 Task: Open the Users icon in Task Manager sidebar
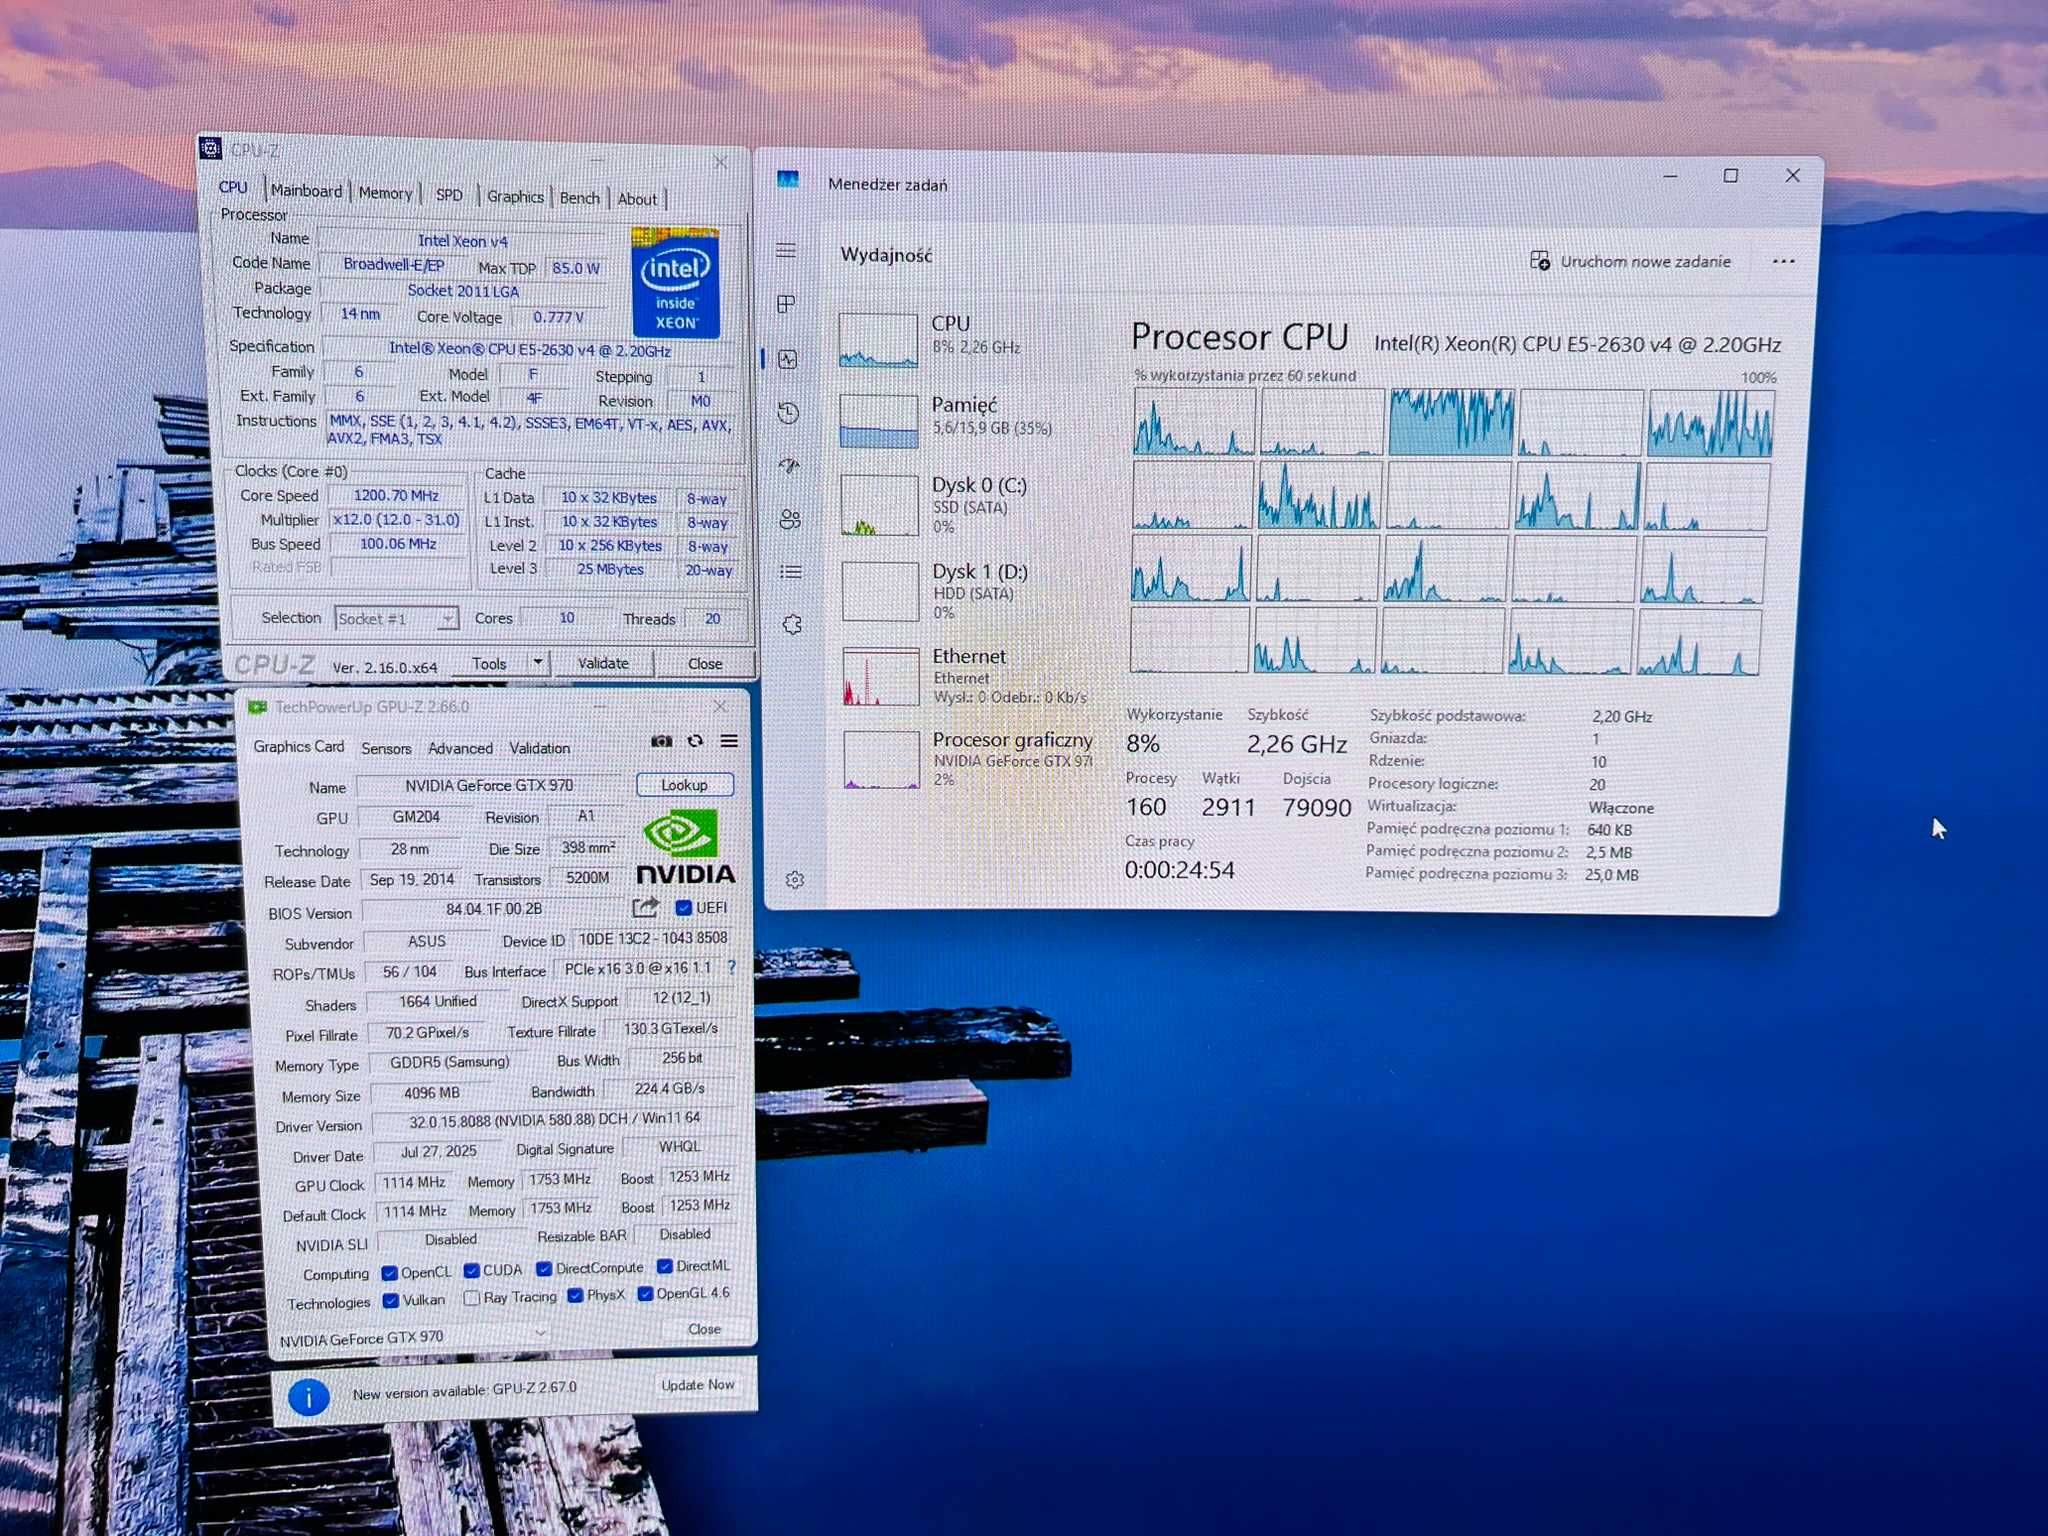coord(790,519)
